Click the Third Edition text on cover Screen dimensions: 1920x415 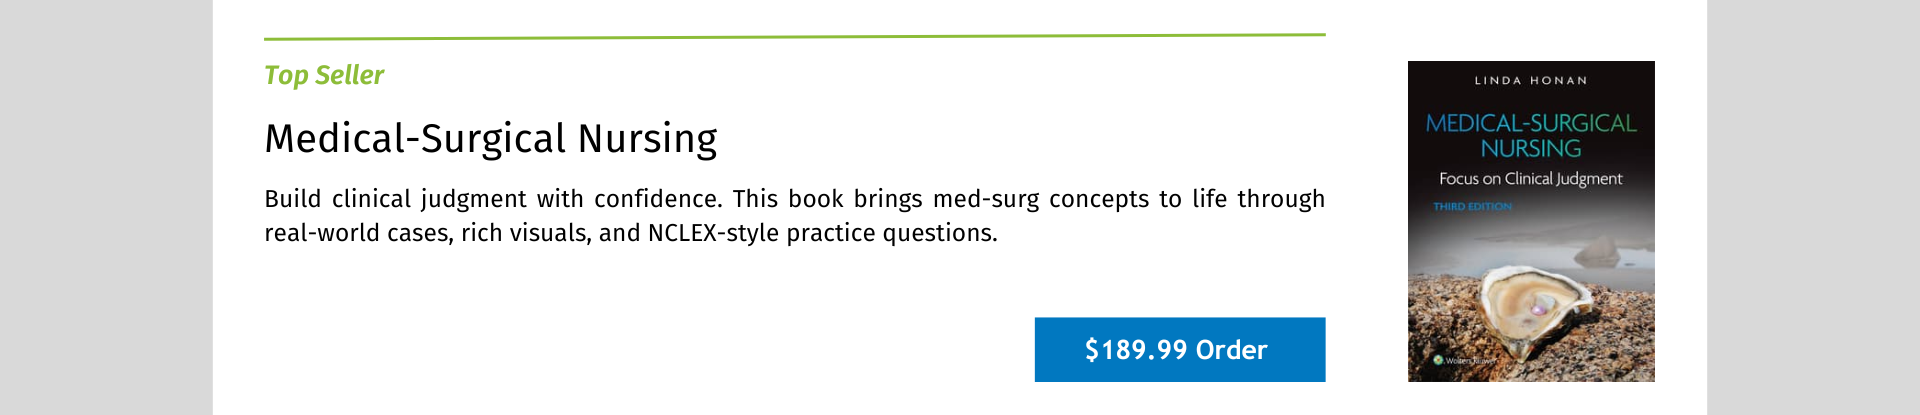[1472, 207]
